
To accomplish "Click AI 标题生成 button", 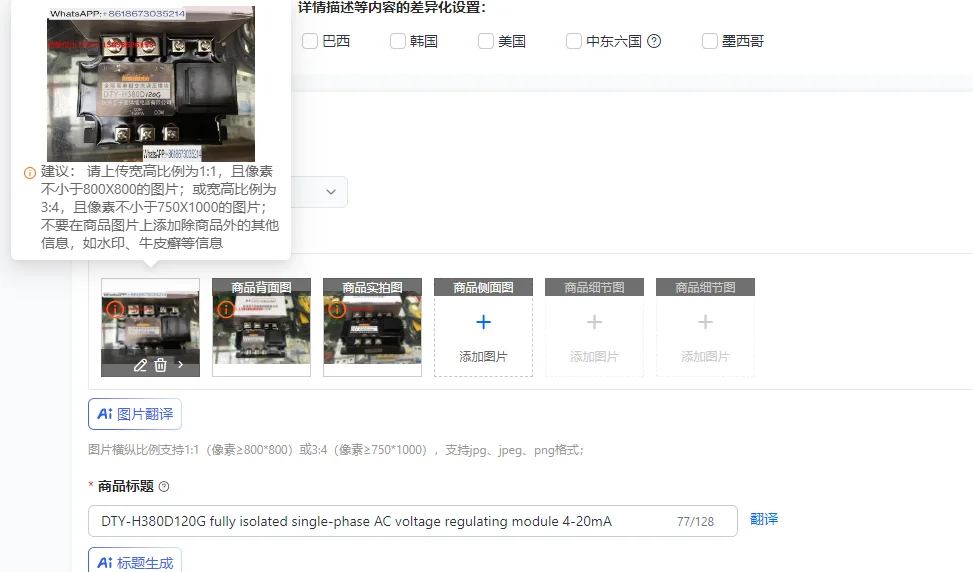I will pyautogui.click(x=135, y=561).
